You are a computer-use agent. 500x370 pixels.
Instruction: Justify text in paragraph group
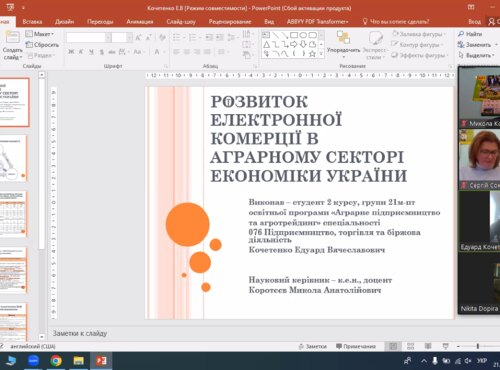click(x=207, y=52)
